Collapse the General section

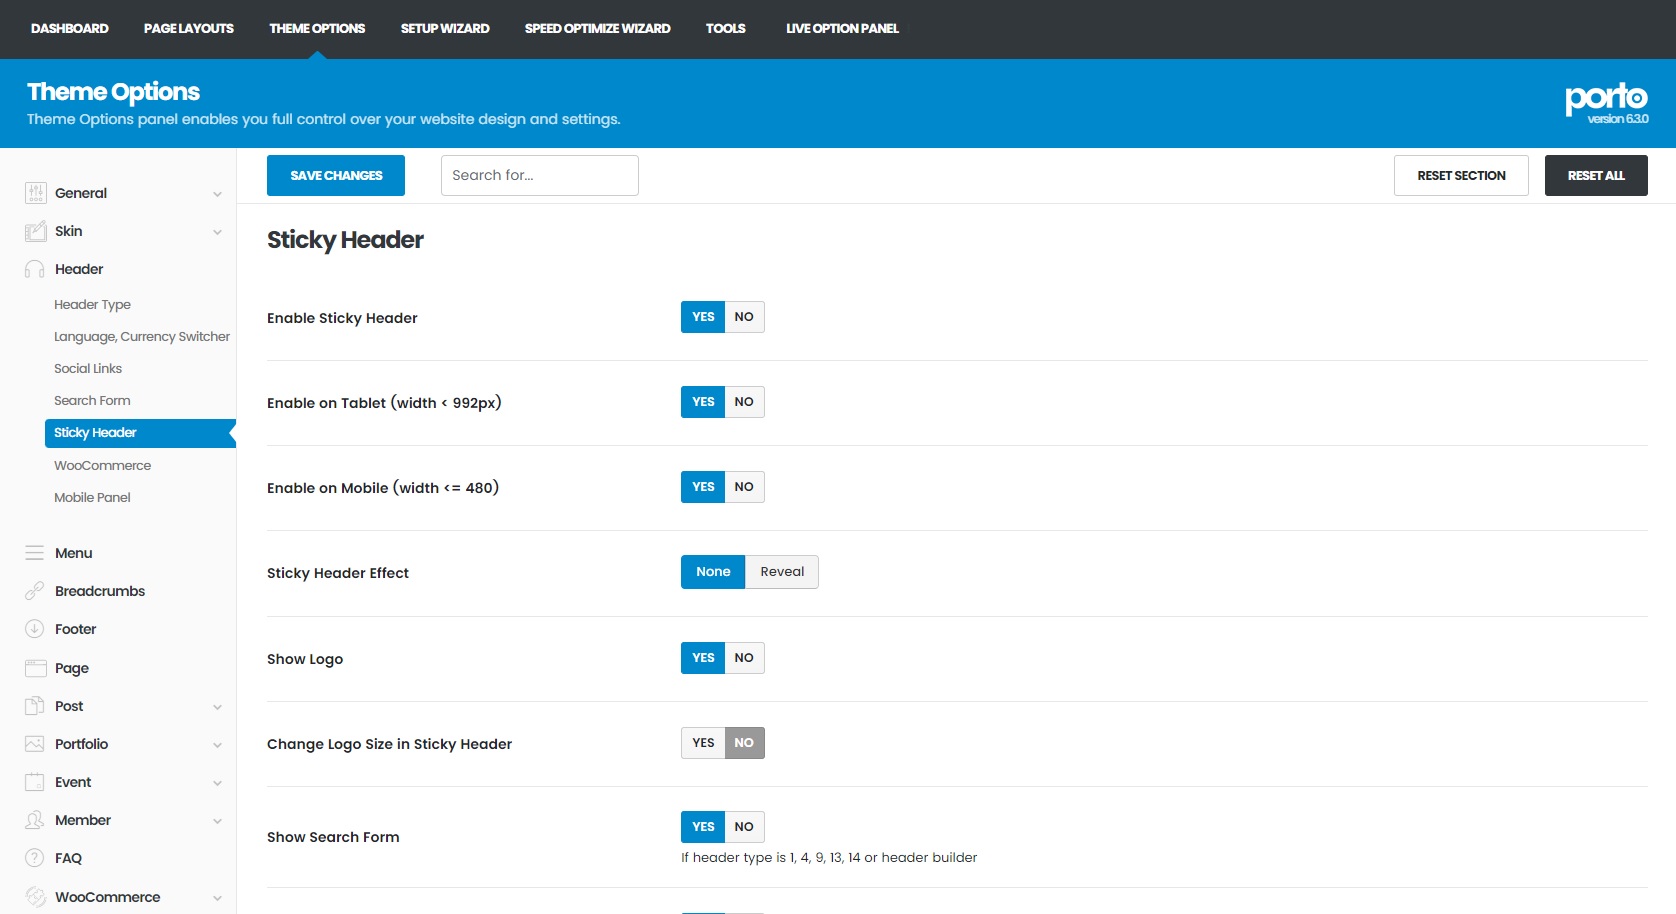pyautogui.click(x=218, y=193)
